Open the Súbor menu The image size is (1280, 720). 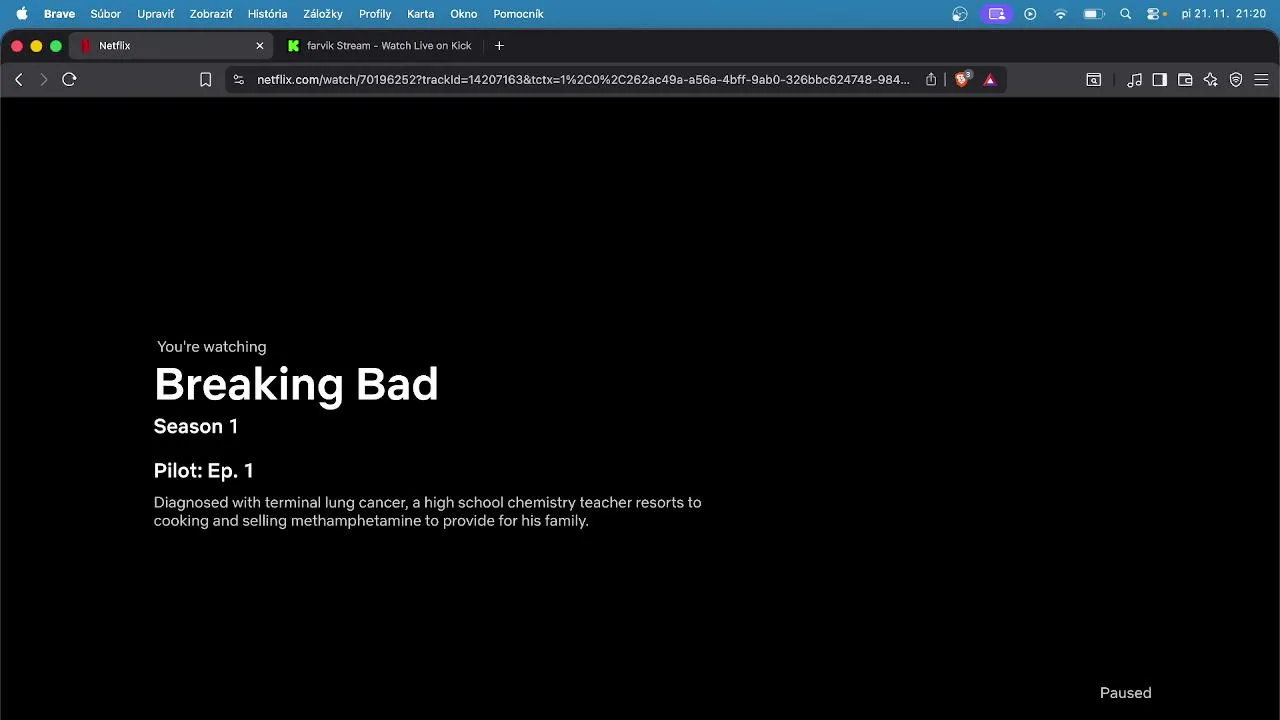106,14
